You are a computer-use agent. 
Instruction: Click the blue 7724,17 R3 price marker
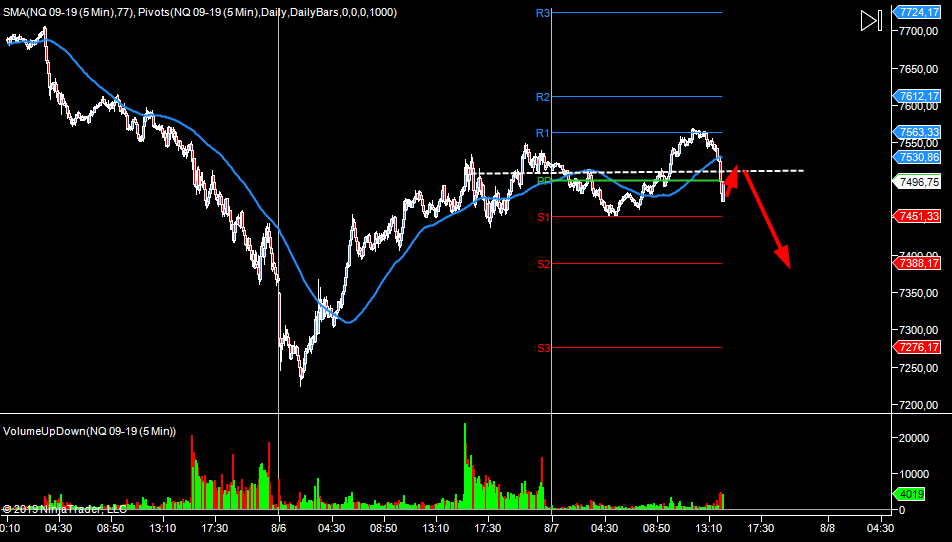[917, 13]
